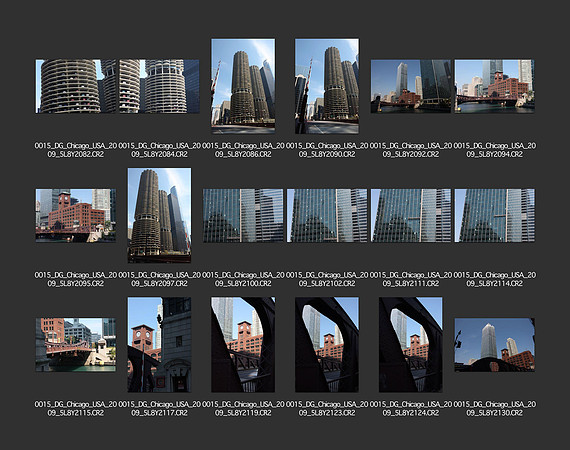Select the SL8Y2100 glass reflection thumbnail

click(243, 215)
